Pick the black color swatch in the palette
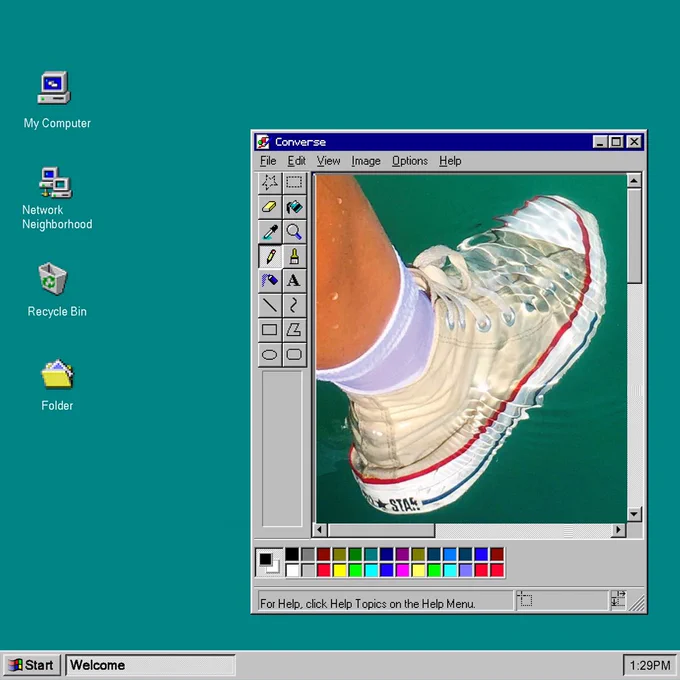The width and height of the screenshot is (680, 680). (292, 554)
